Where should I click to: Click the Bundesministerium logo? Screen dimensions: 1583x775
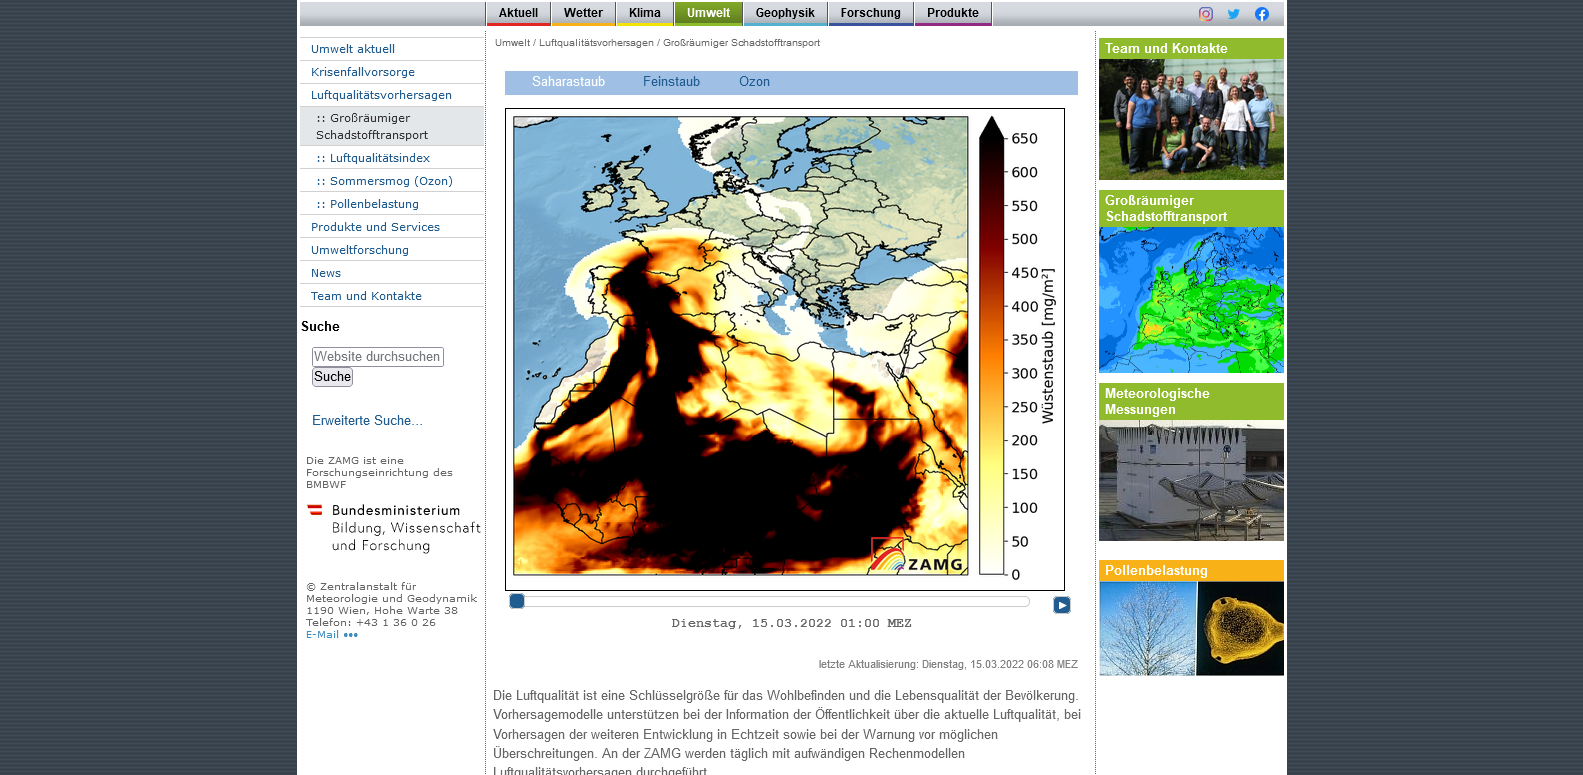(393, 528)
